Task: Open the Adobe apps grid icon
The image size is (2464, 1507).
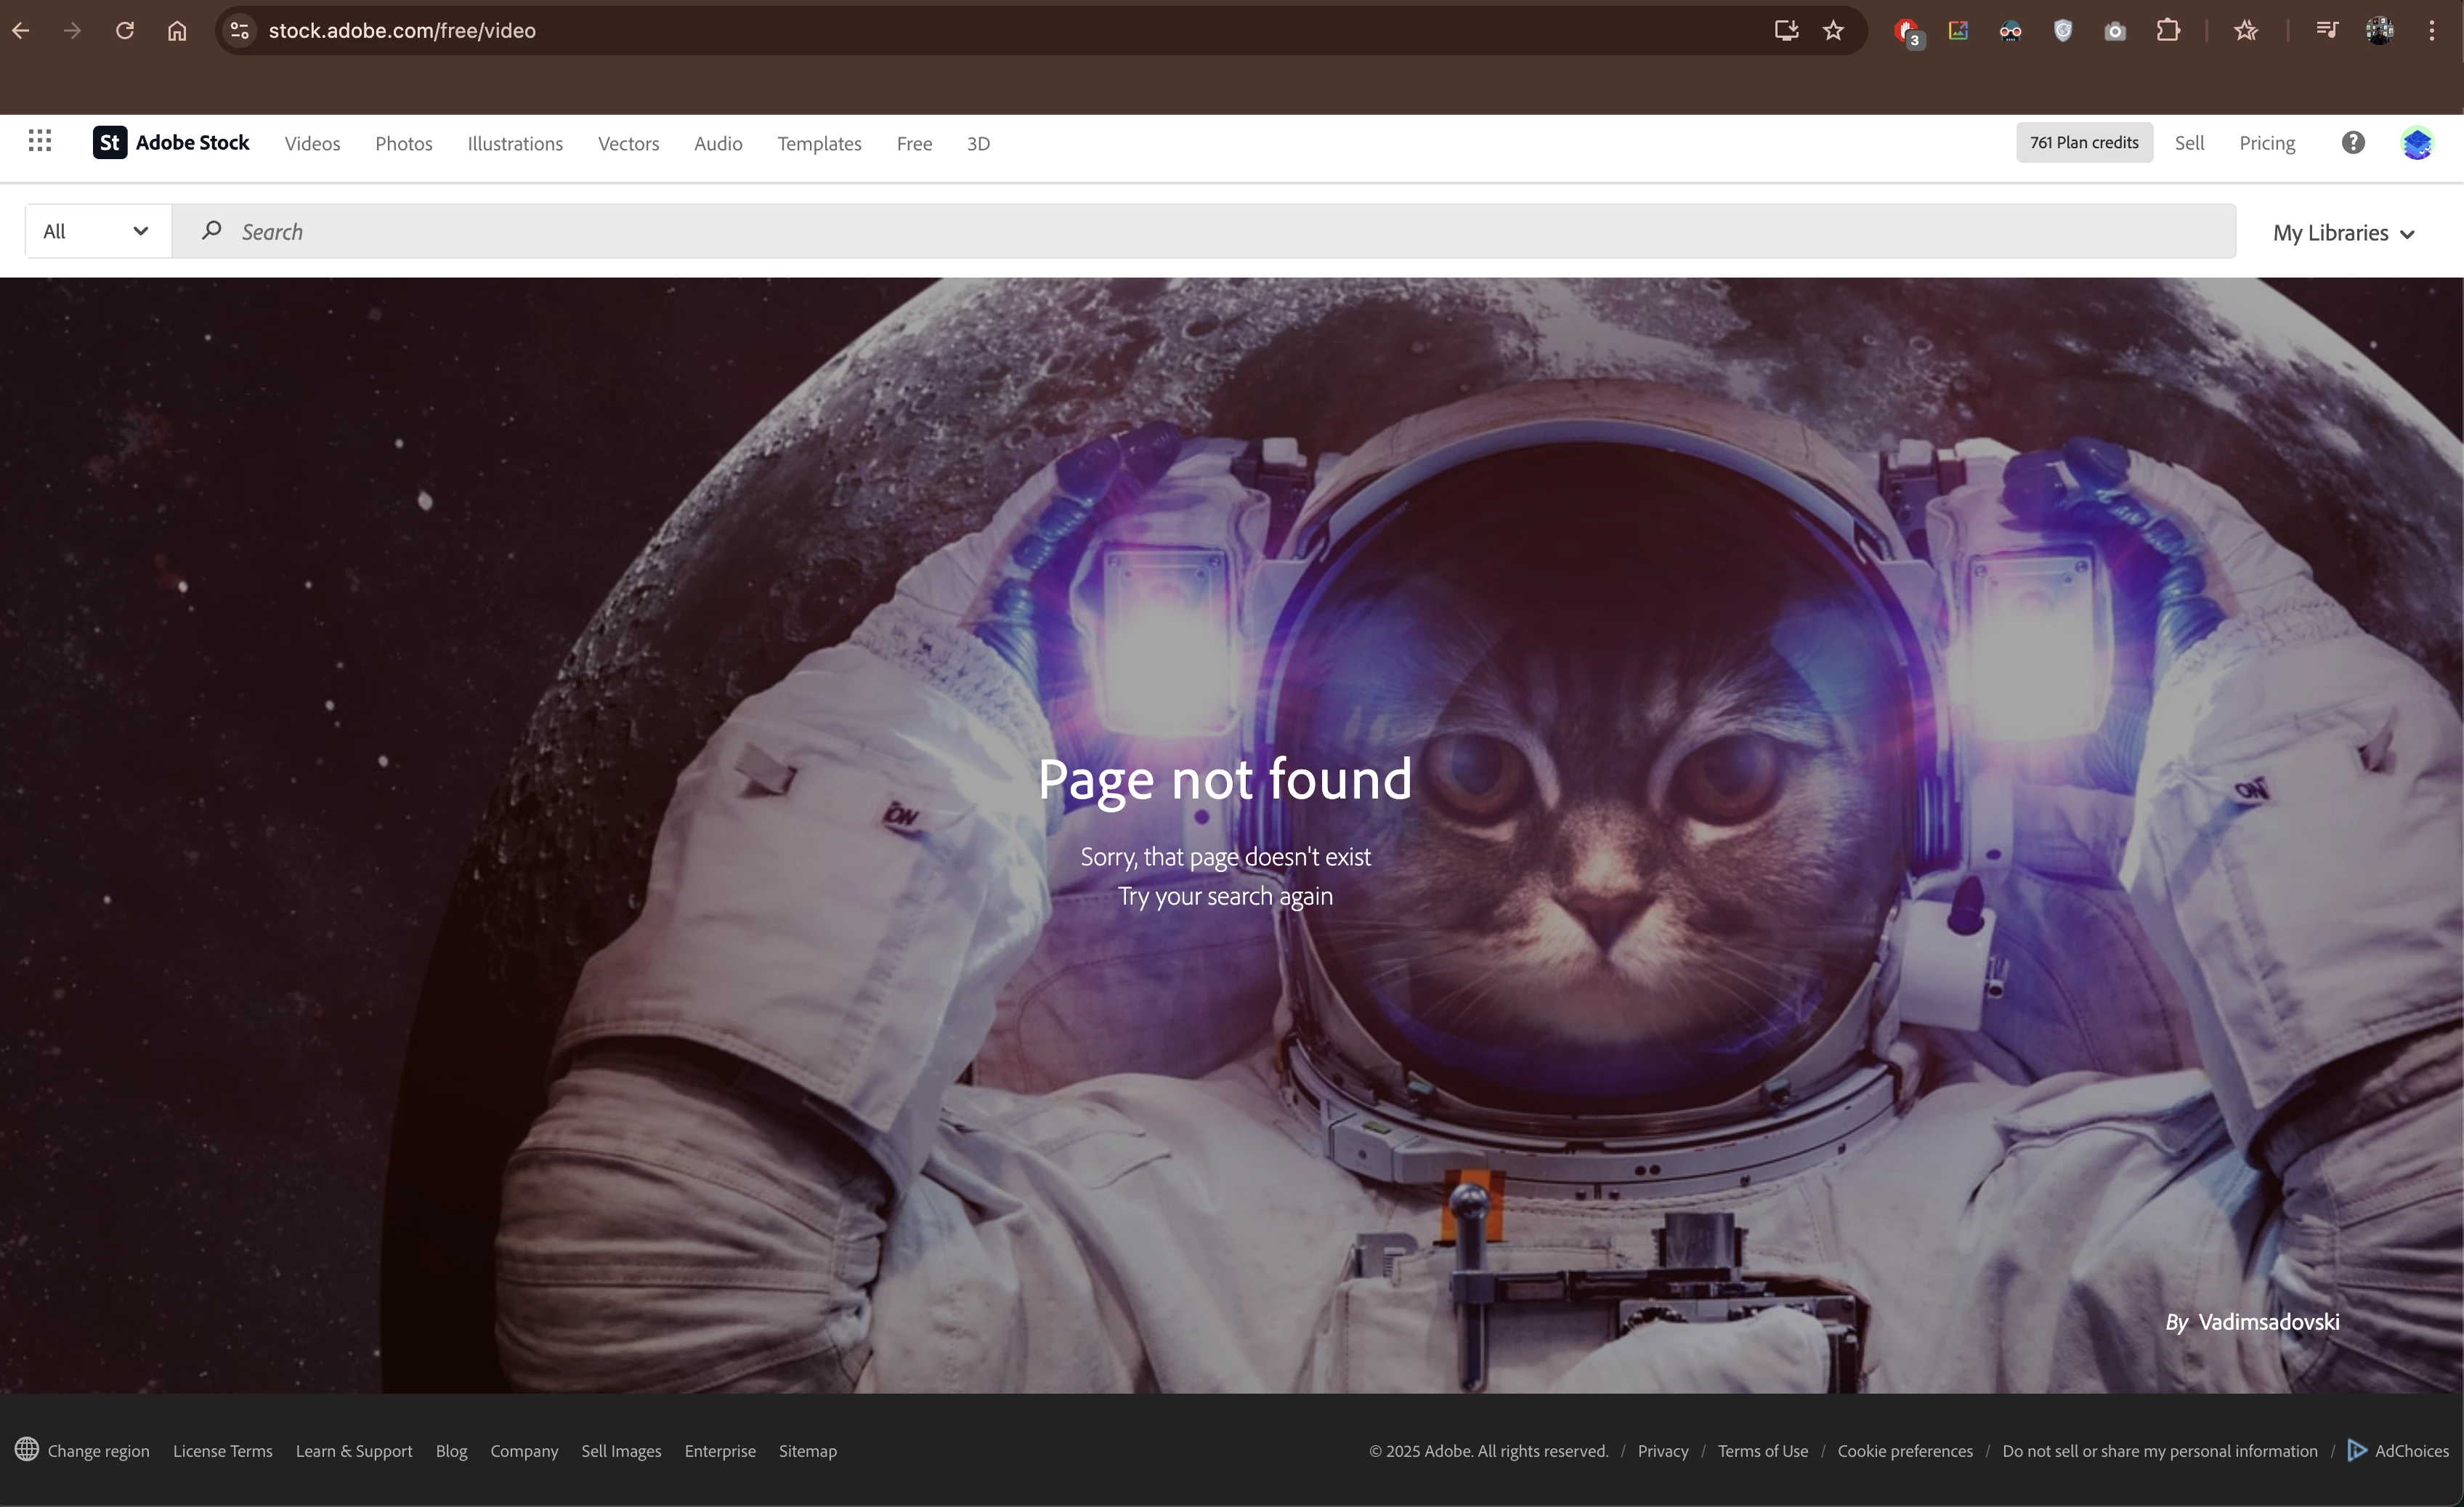Action: click(40, 142)
